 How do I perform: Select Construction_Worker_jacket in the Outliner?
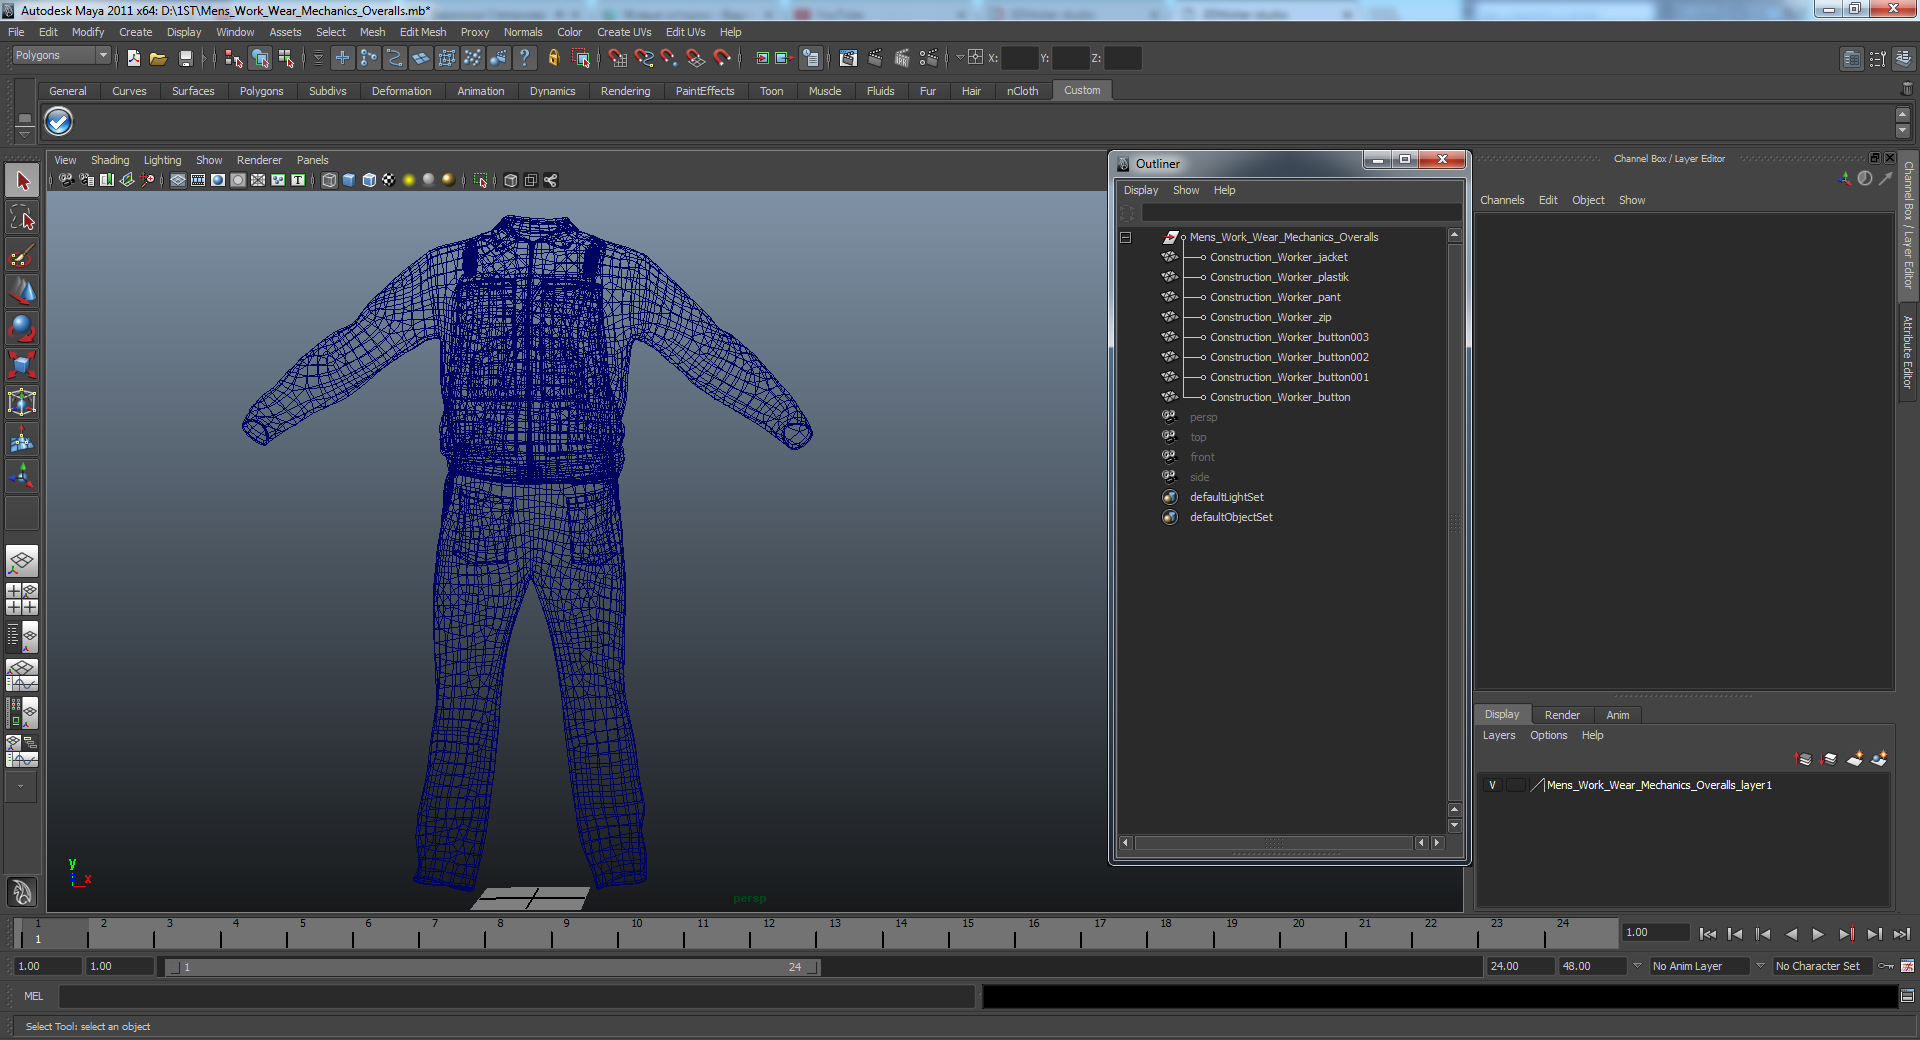point(1278,257)
